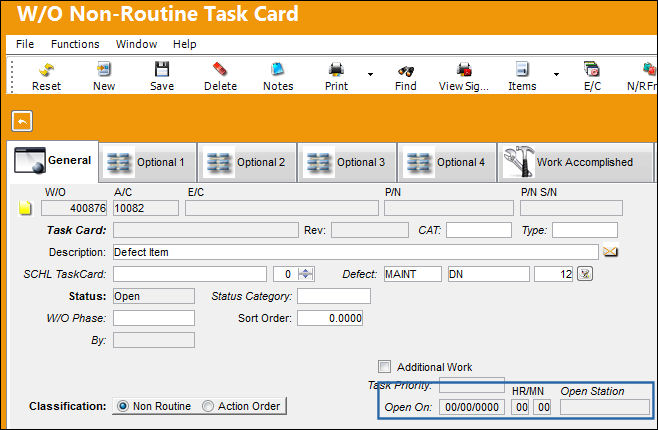The width and height of the screenshot is (658, 430).
Task: Open the Functions menu
Action: pyautogui.click(x=75, y=44)
